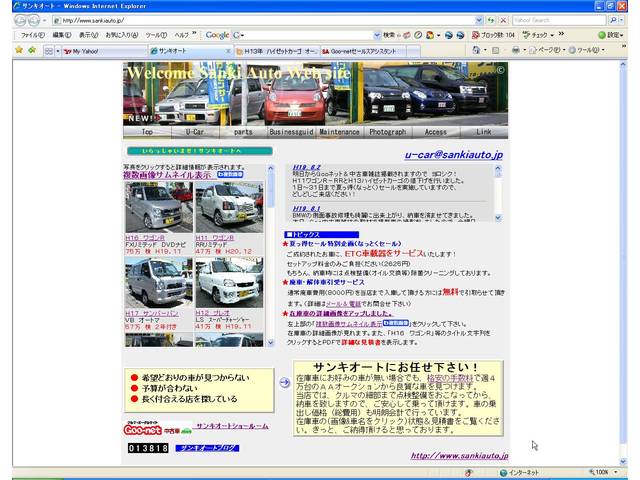The image size is (640, 480).
Task: Switch to the H13年 ハイゼットカーゴ tab
Action: (x=277, y=51)
